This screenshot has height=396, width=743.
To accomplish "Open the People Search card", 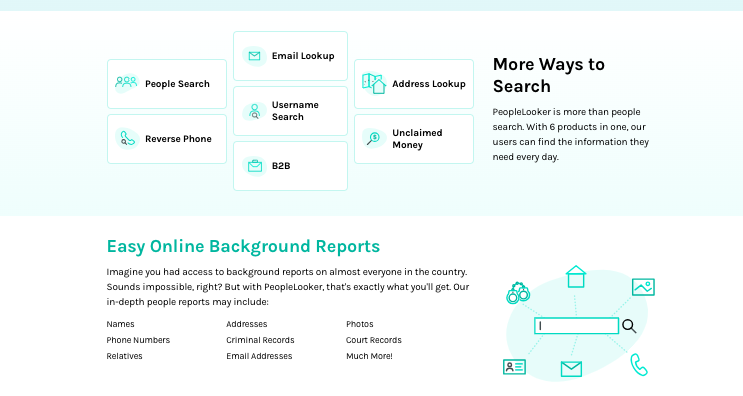I will point(167,84).
